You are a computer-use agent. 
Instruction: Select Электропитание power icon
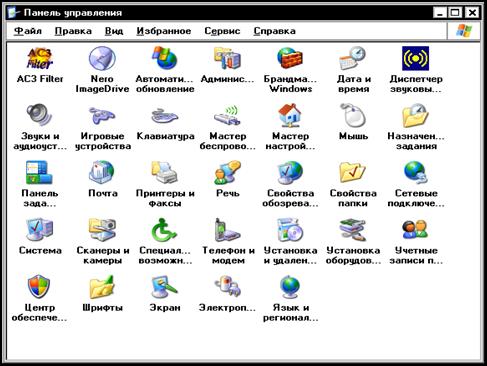[x=227, y=287]
